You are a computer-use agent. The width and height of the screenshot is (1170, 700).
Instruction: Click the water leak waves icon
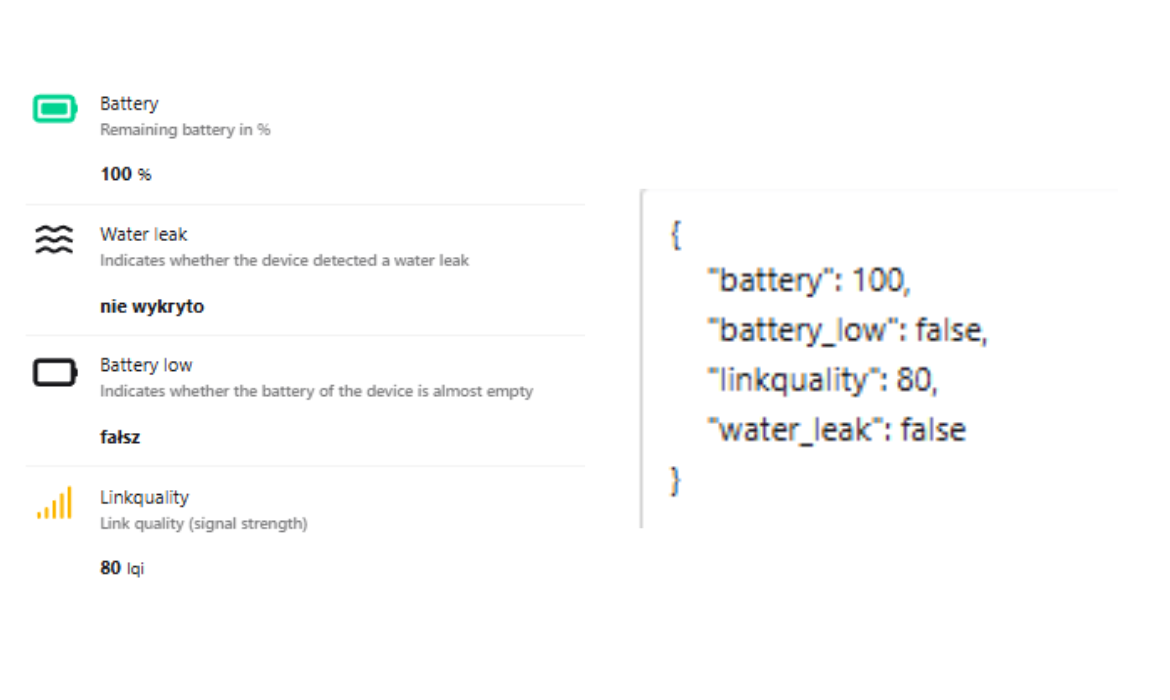(54, 240)
